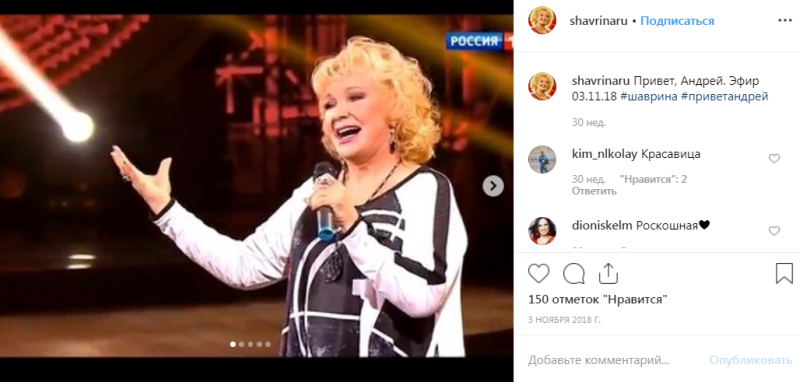800x382 pixels.
Task: Submit the comment with Опубликовать
Action: click(751, 360)
